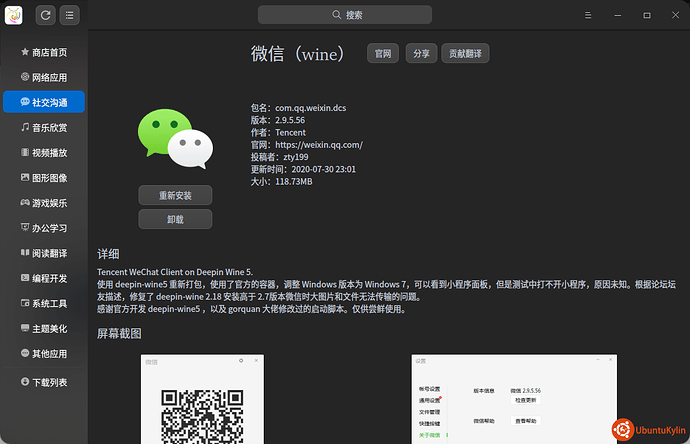Screen dimensions: 690x444
Task: Click the picture icon for 图形图像
Action: point(25,177)
